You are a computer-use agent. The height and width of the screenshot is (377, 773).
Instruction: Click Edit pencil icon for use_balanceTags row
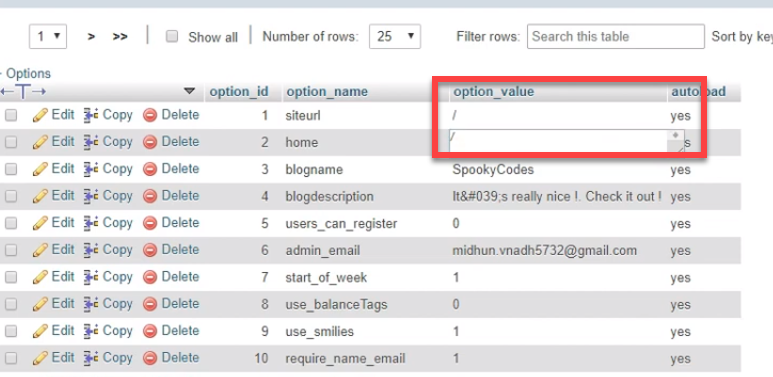coord(40,304)
